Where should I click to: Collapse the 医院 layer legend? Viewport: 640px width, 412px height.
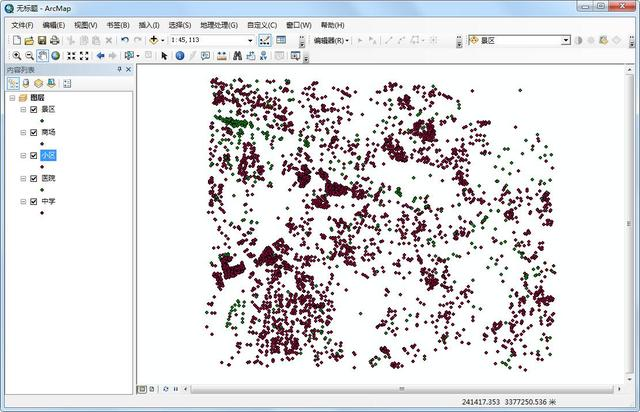pyautogui.click(x=23, y=178)
